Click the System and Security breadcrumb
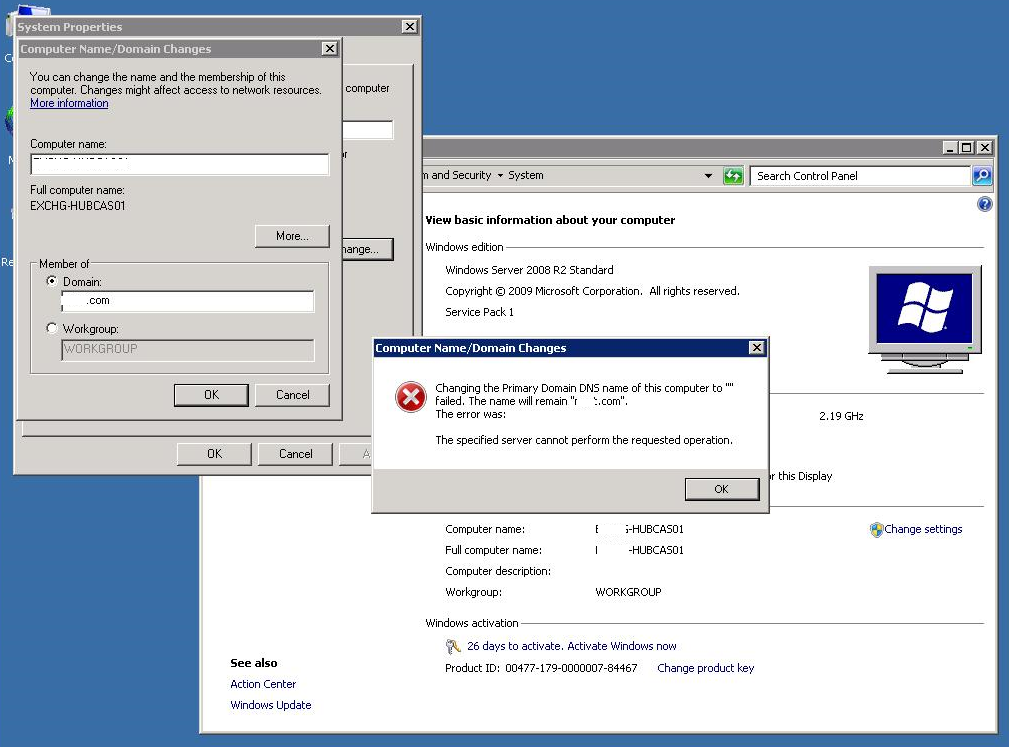This screenshot has height=747, width=1009. point(457,175)
